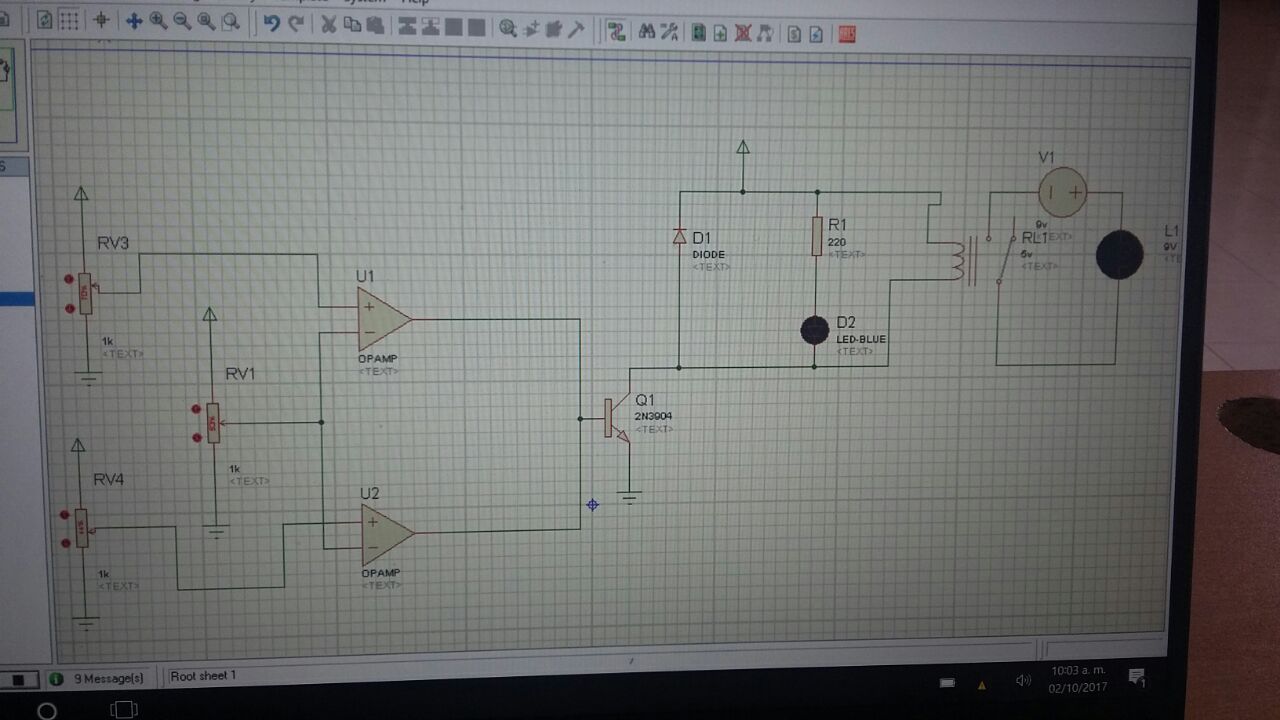Click the upper red dot on RV1

tap(196, 409)
